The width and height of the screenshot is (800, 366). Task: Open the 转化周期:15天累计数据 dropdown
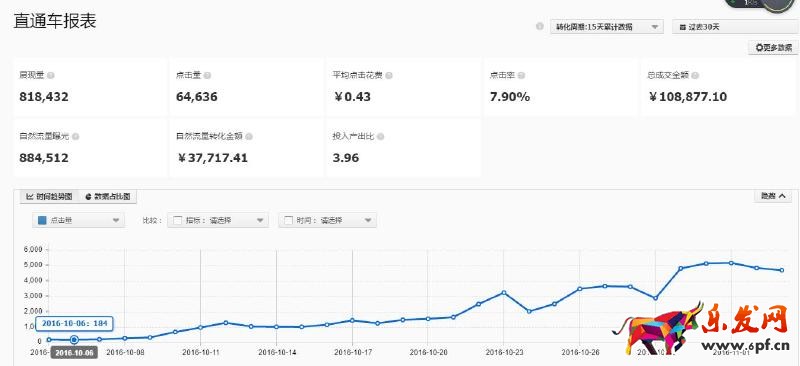[x=607, y=27]
